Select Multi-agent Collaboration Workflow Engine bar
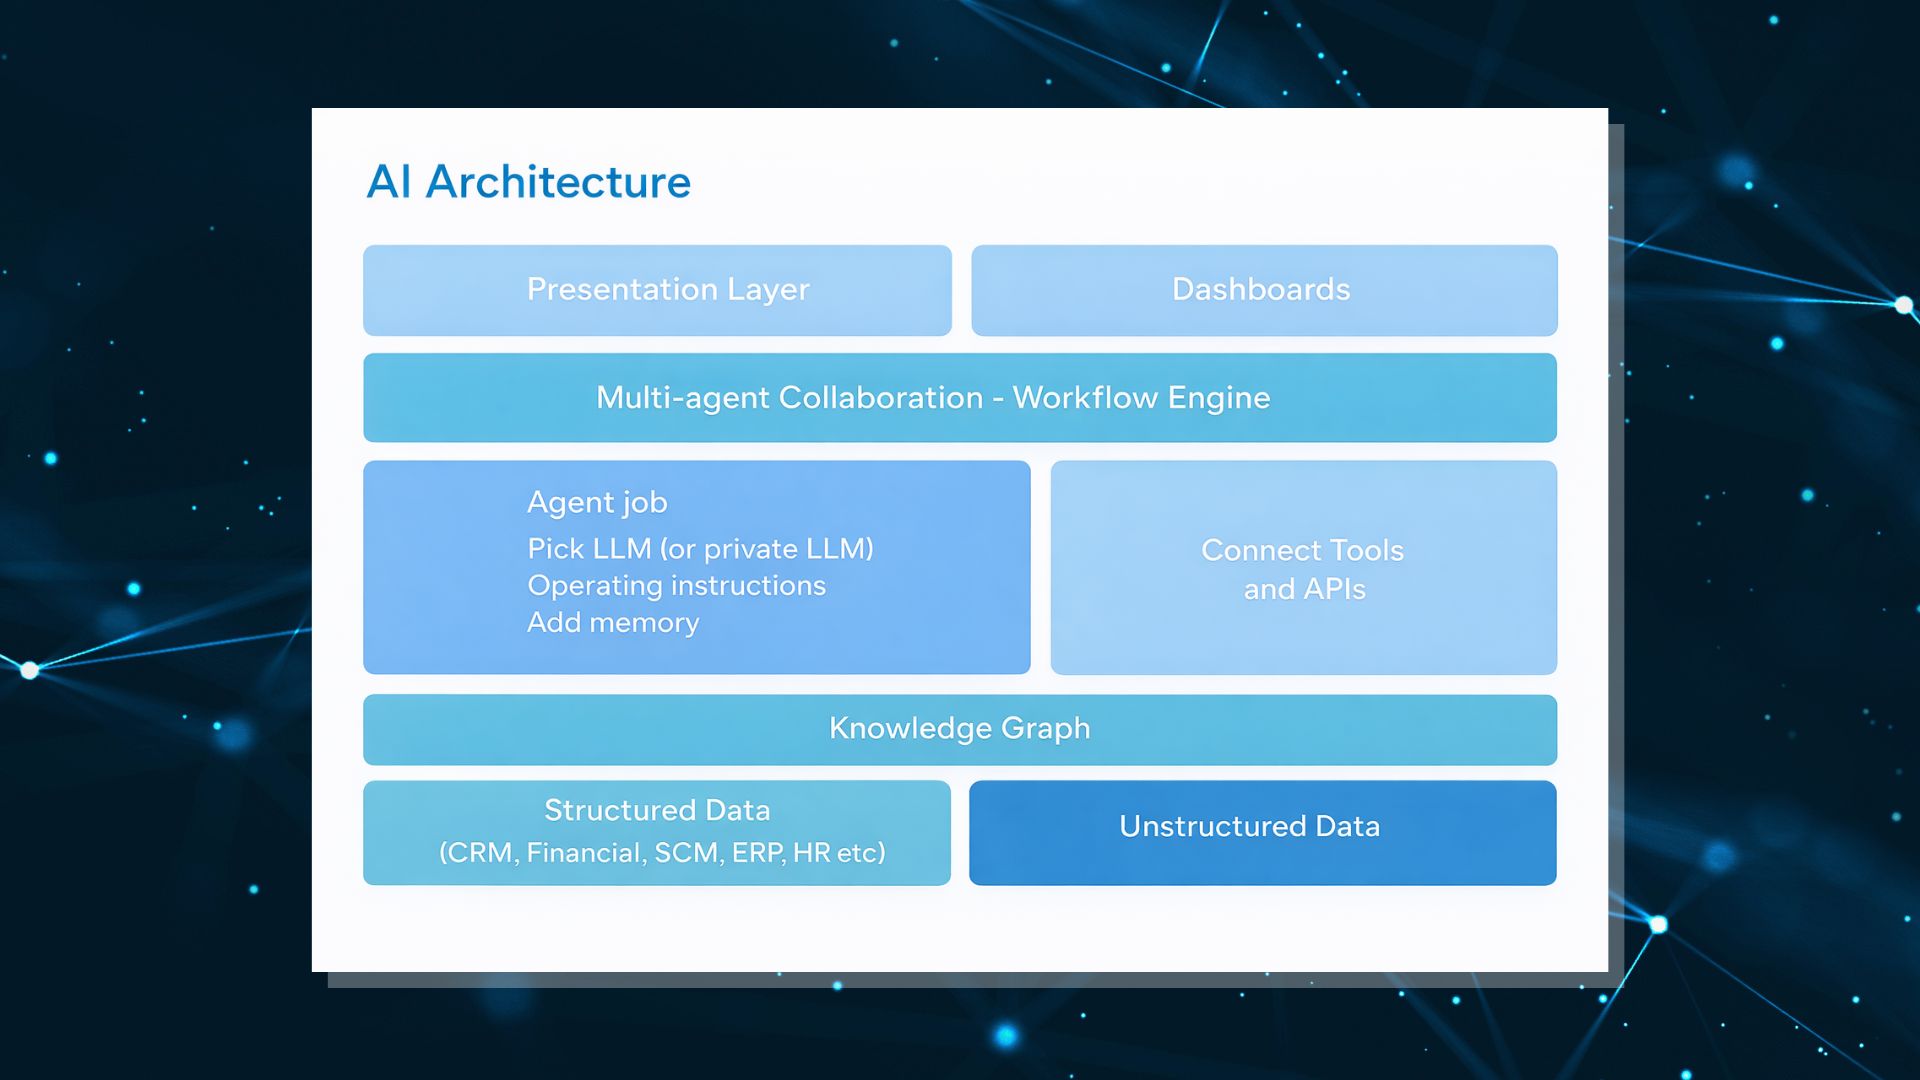1920x1080 pixels. coord(958,398)
